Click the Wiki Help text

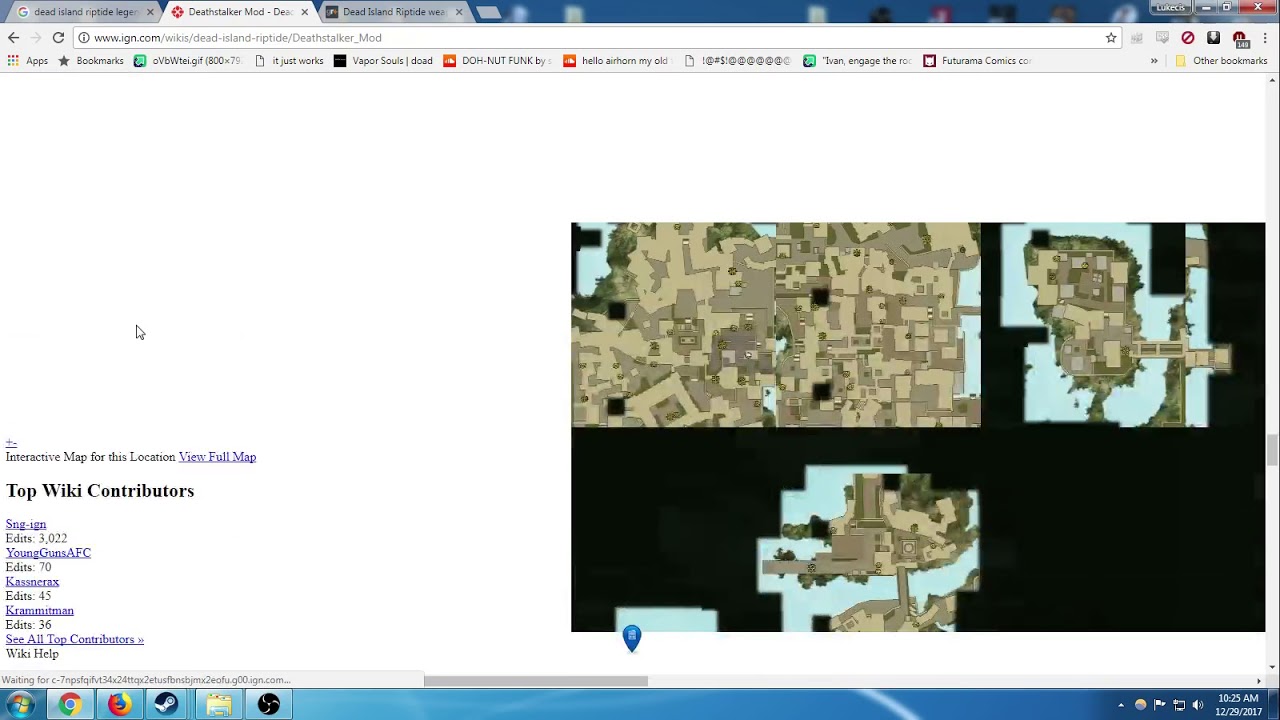(x=32, y=654)
